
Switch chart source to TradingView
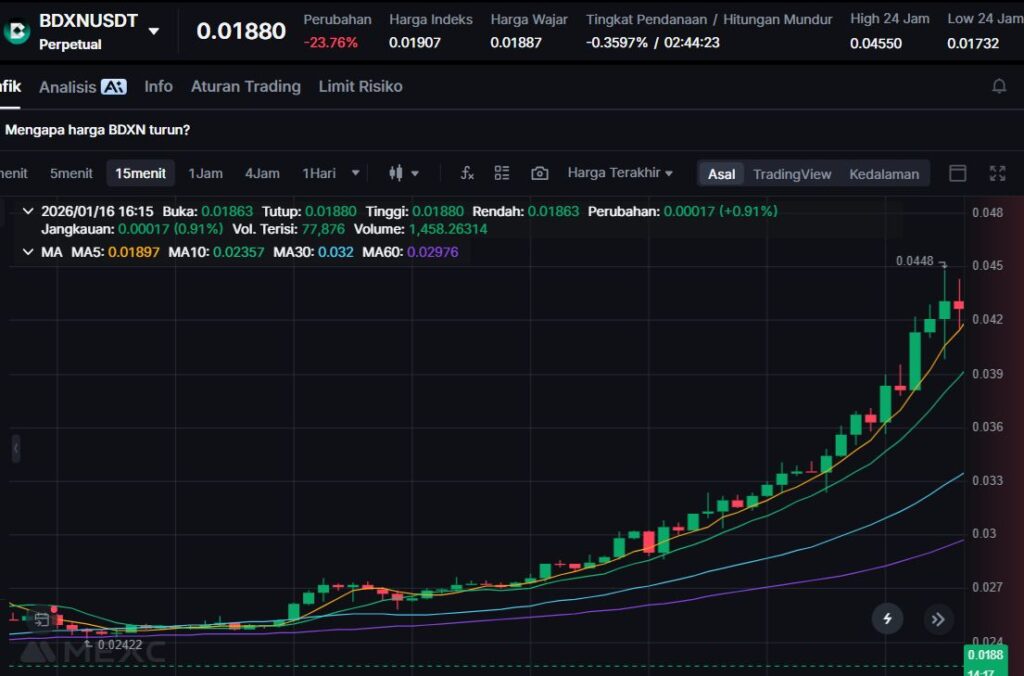coord(791,174)
